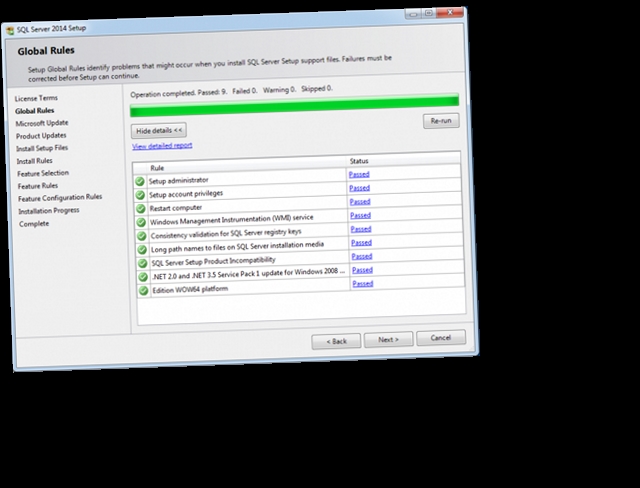Click green check icon beside Restart computer
This screenshot has height=488, width=640.
point(140,209)
